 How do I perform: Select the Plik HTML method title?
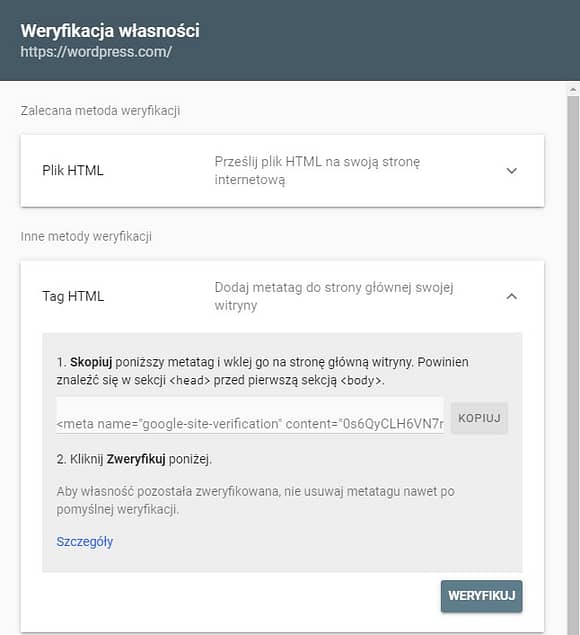pos(73,170)
